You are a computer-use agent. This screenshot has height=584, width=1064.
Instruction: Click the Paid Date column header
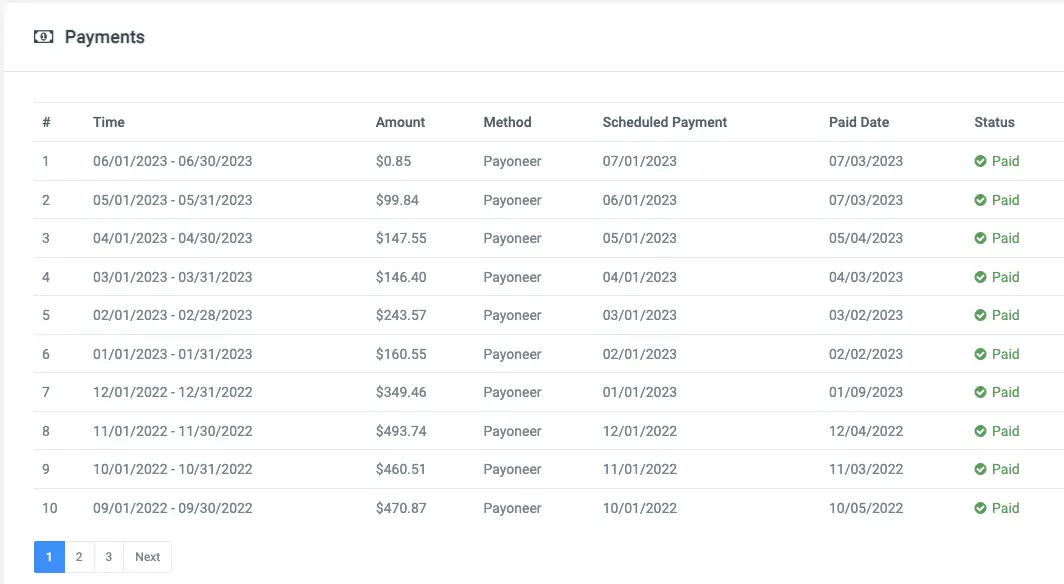(858, 122)
